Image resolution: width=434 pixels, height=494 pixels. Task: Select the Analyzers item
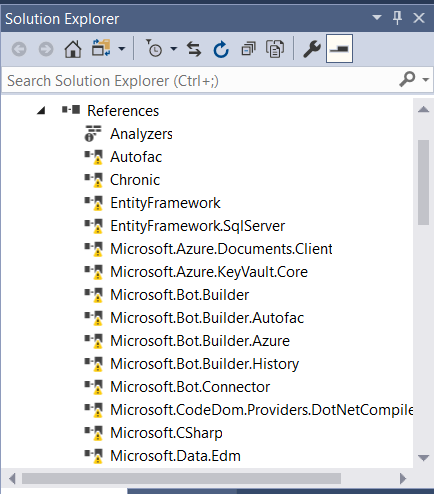141,134
